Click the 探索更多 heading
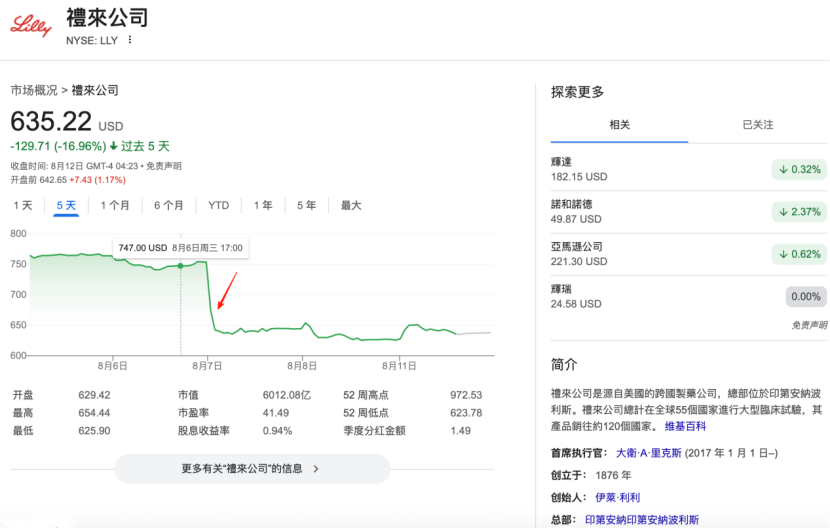 coord(577,92)
